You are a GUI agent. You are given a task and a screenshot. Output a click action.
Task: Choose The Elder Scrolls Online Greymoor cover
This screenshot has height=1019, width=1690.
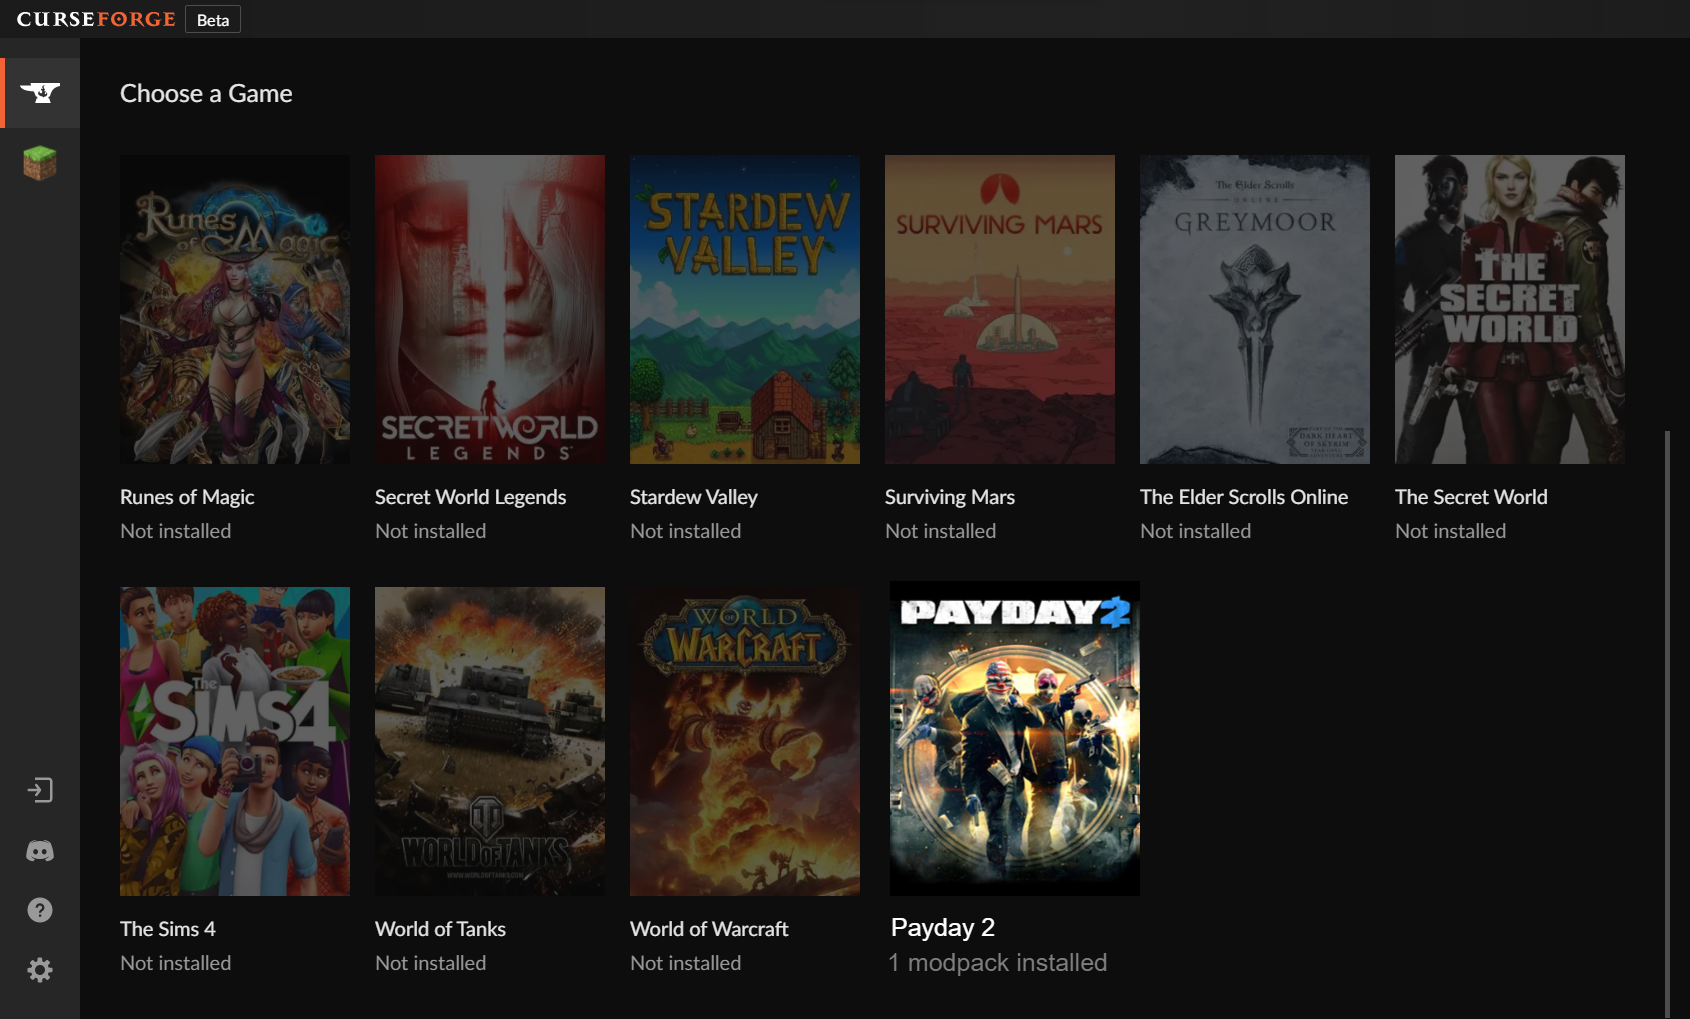(x=1255, y=309)
